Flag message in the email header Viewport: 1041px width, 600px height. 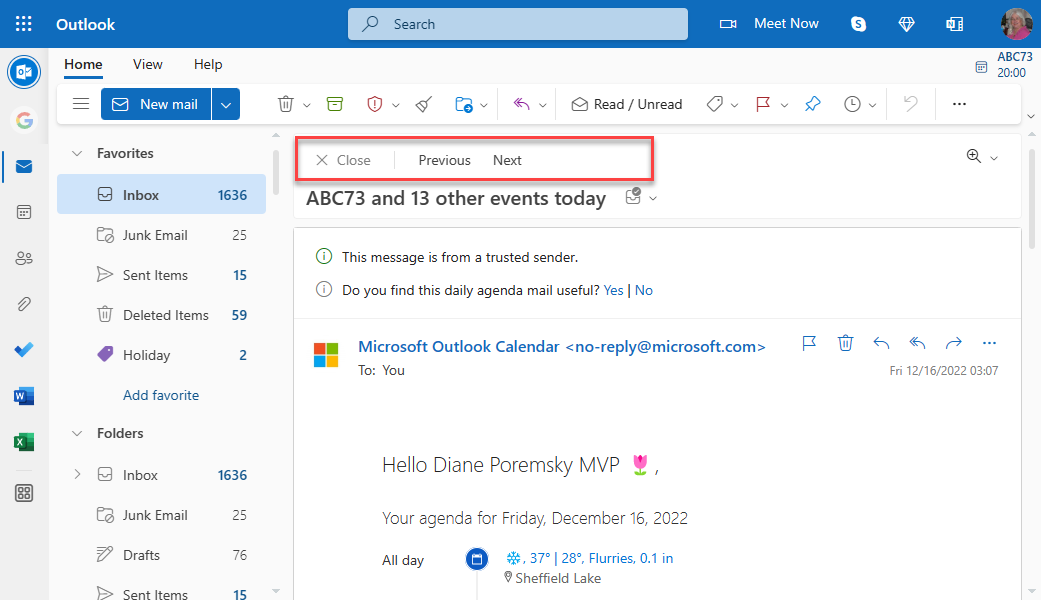809,343
